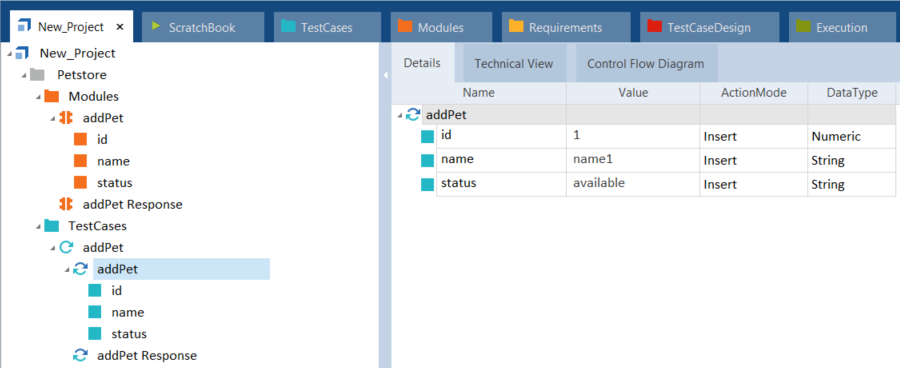
Task: Click the gray Petstore folder icon
Action: tap(37, 75)
